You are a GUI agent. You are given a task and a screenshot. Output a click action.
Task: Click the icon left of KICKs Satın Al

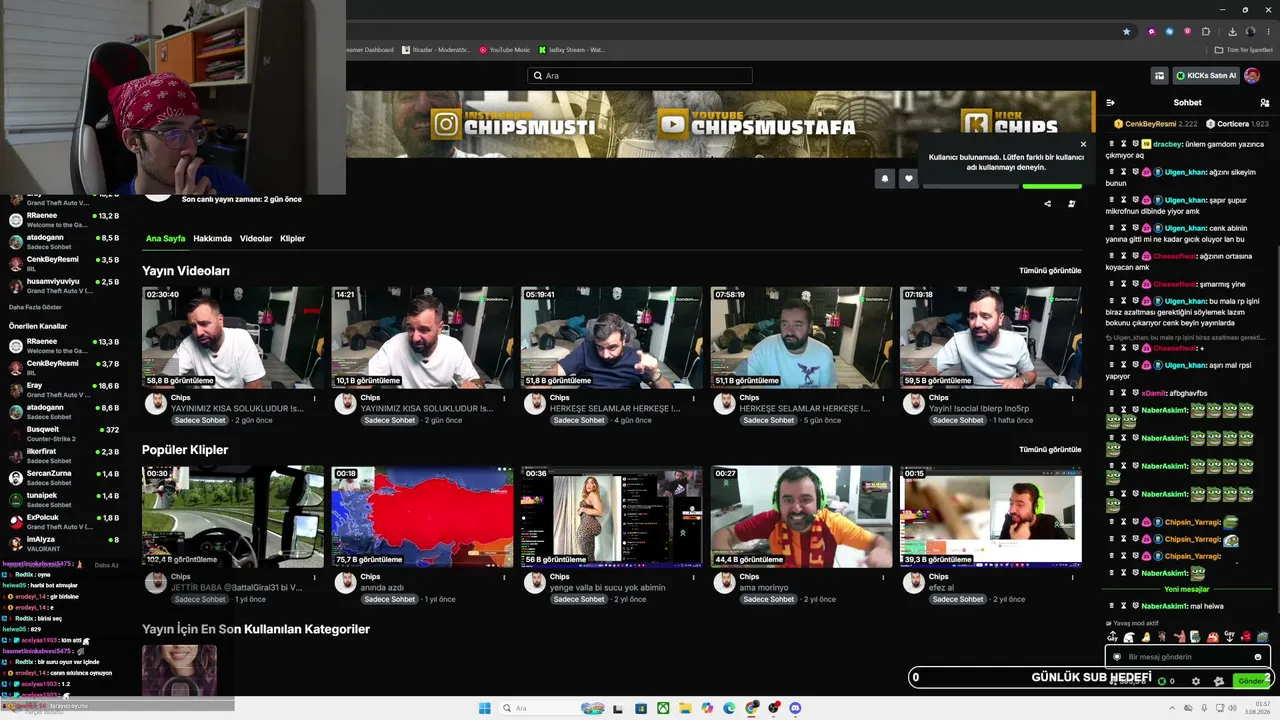coord(1159,75)
